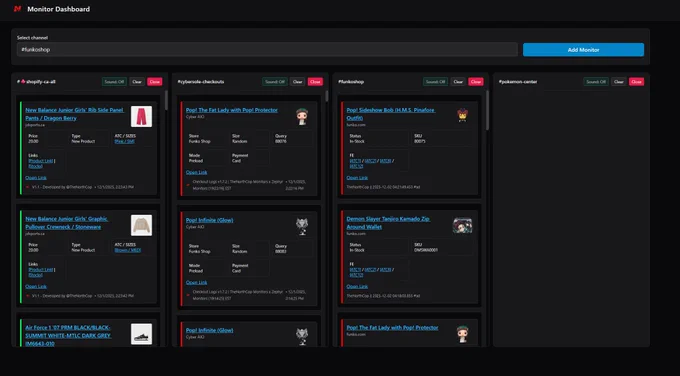Open Pop! Infinite figure image with Query 88083

pyautogui.click(x=302, y=226)
